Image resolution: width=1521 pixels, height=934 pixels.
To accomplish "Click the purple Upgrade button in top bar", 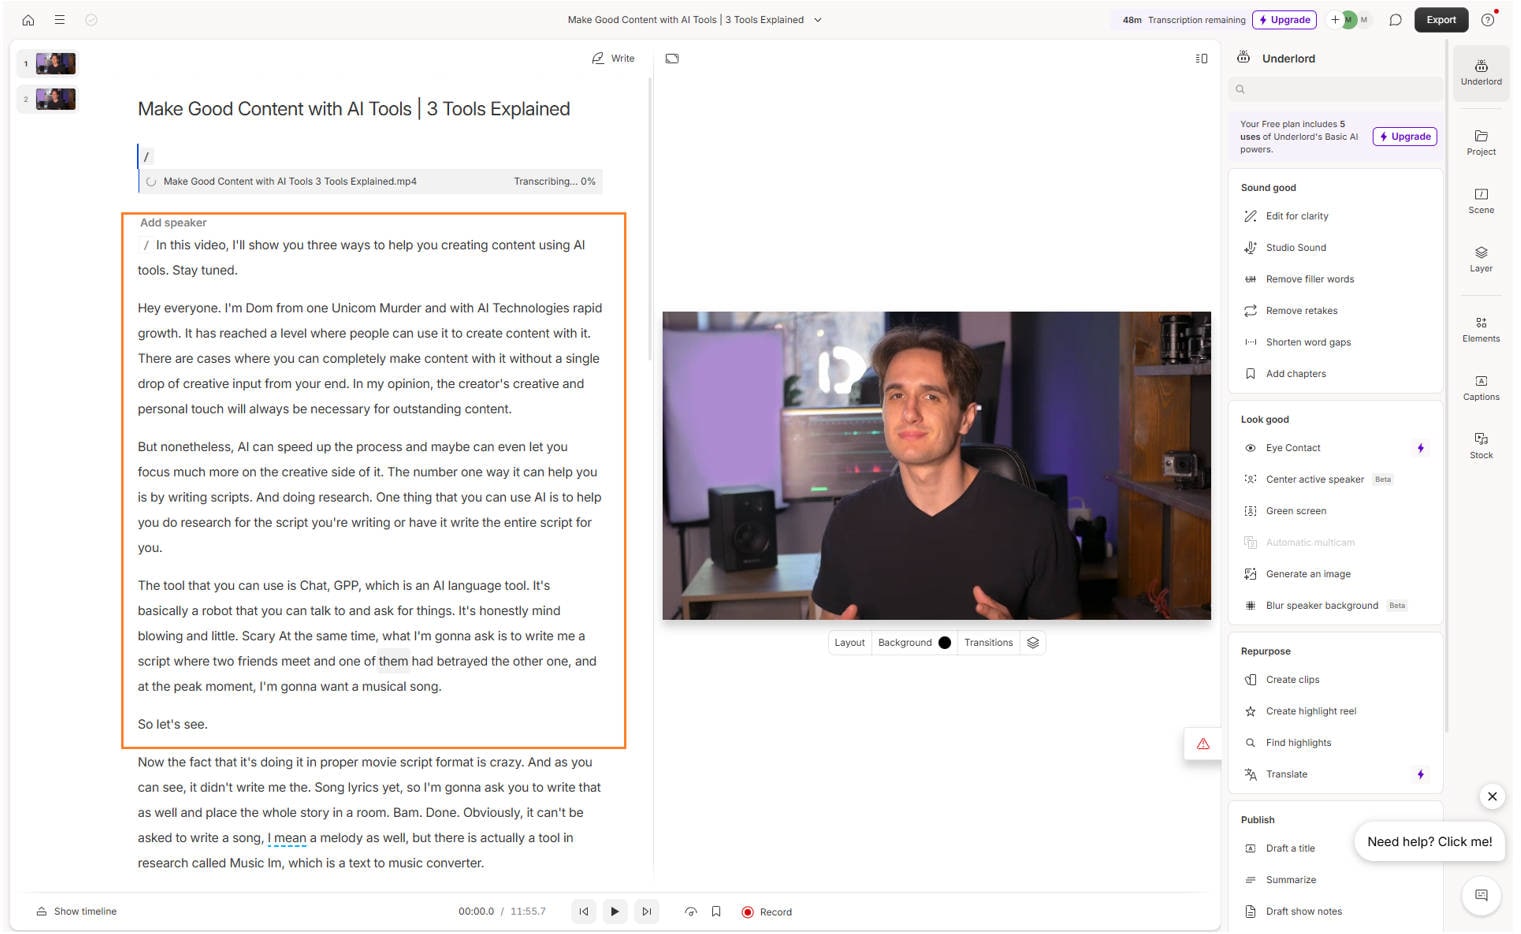I will pos(1285,20).
